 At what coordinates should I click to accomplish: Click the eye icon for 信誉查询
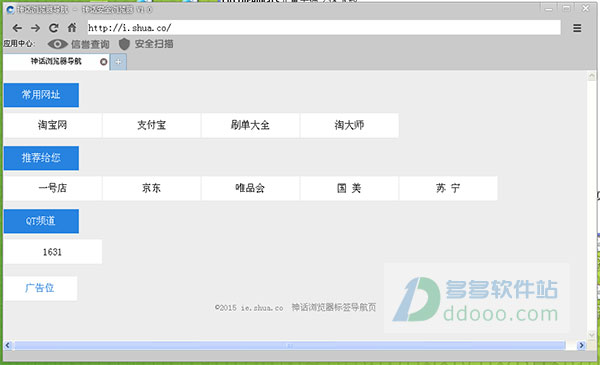57,44
